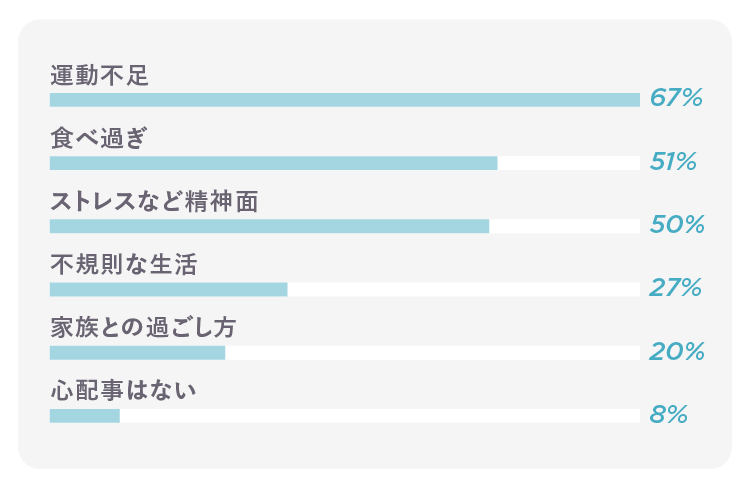The width and height of the screenshot is (750, 488).
Task: Click empty white track of 不規則な生活 bar
Action: [463, 289]
